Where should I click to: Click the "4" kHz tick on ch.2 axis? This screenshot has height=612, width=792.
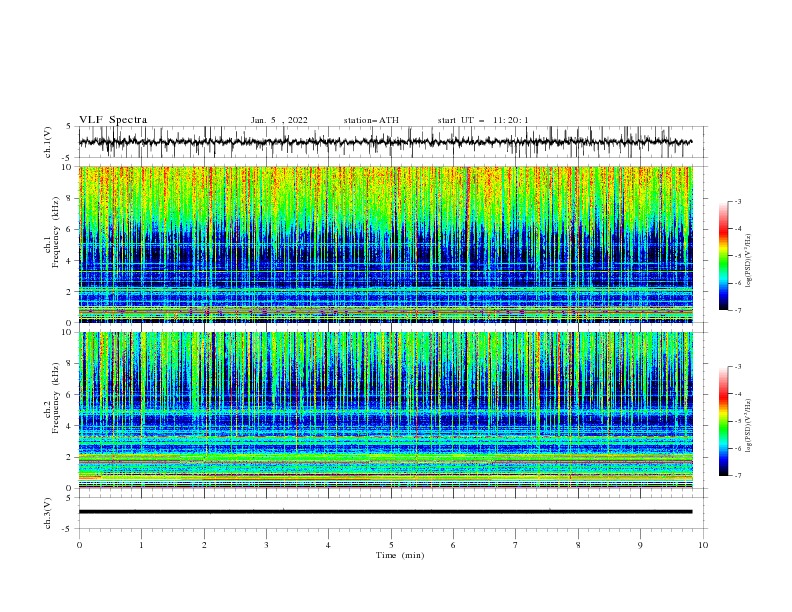tap(70, 426)
